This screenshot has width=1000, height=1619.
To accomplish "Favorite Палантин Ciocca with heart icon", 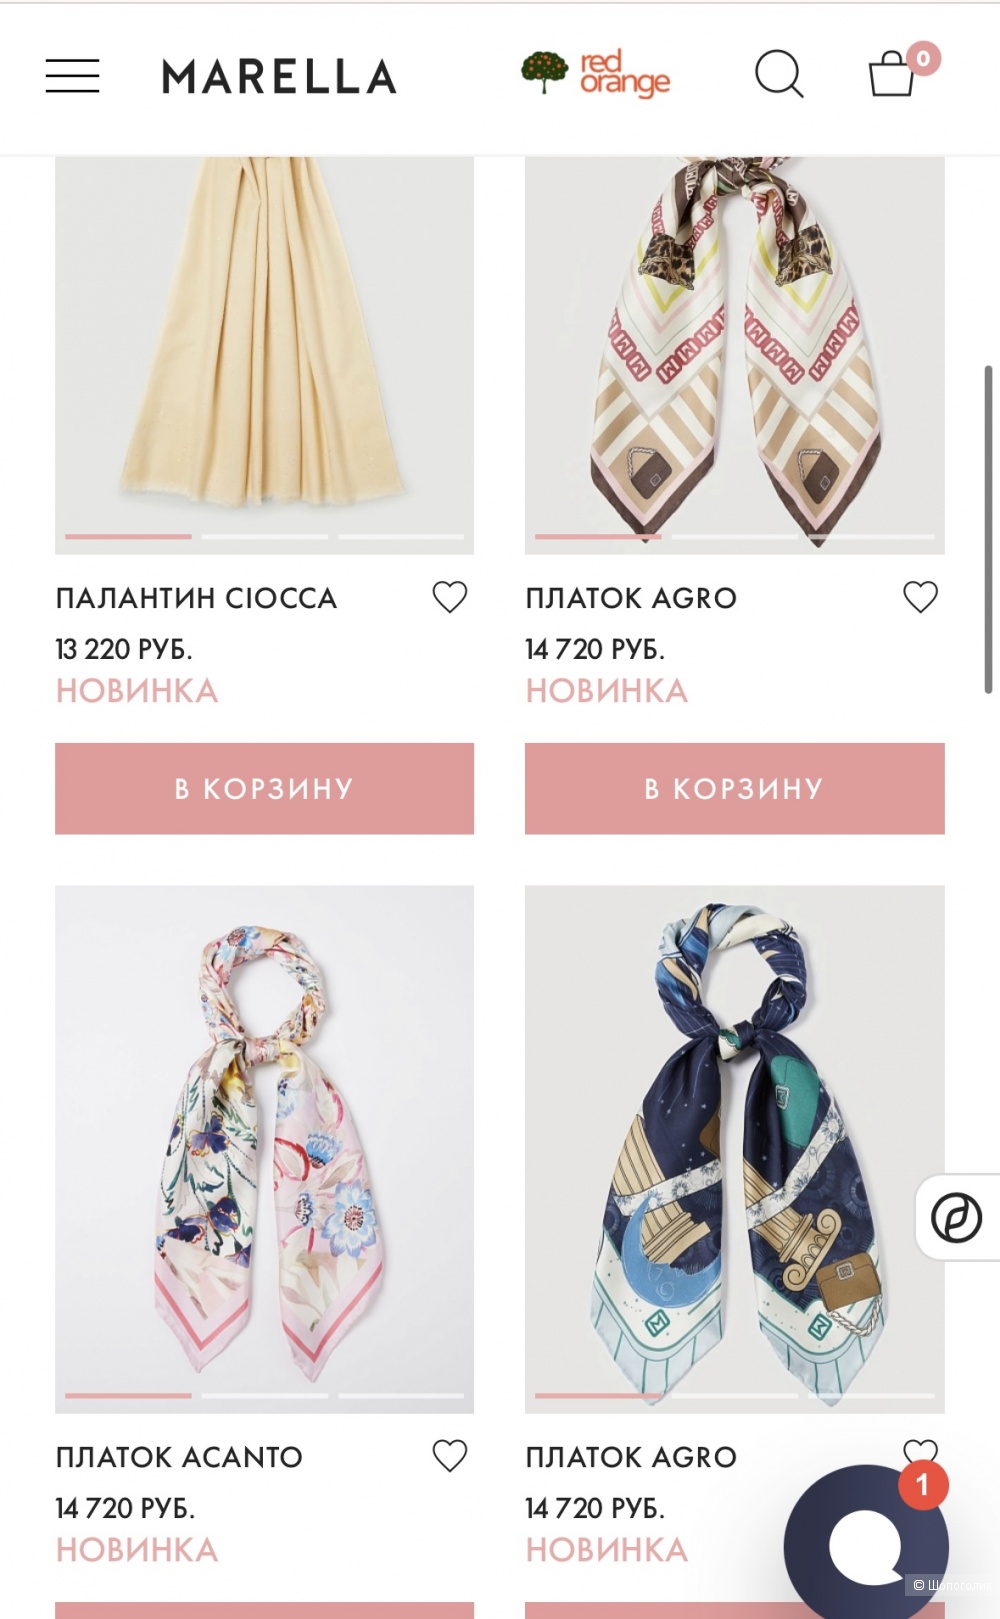I will pos(450,597).
